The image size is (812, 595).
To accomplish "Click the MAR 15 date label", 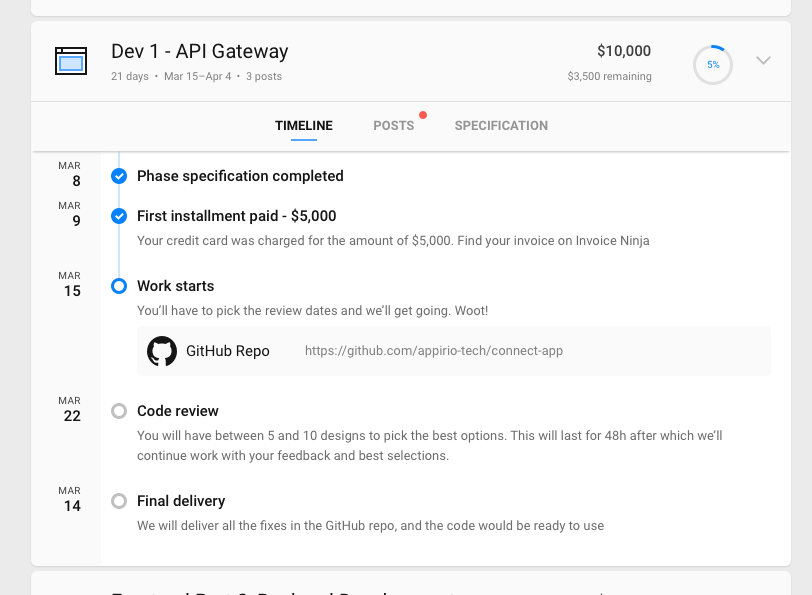I will (x=69, y=284).
